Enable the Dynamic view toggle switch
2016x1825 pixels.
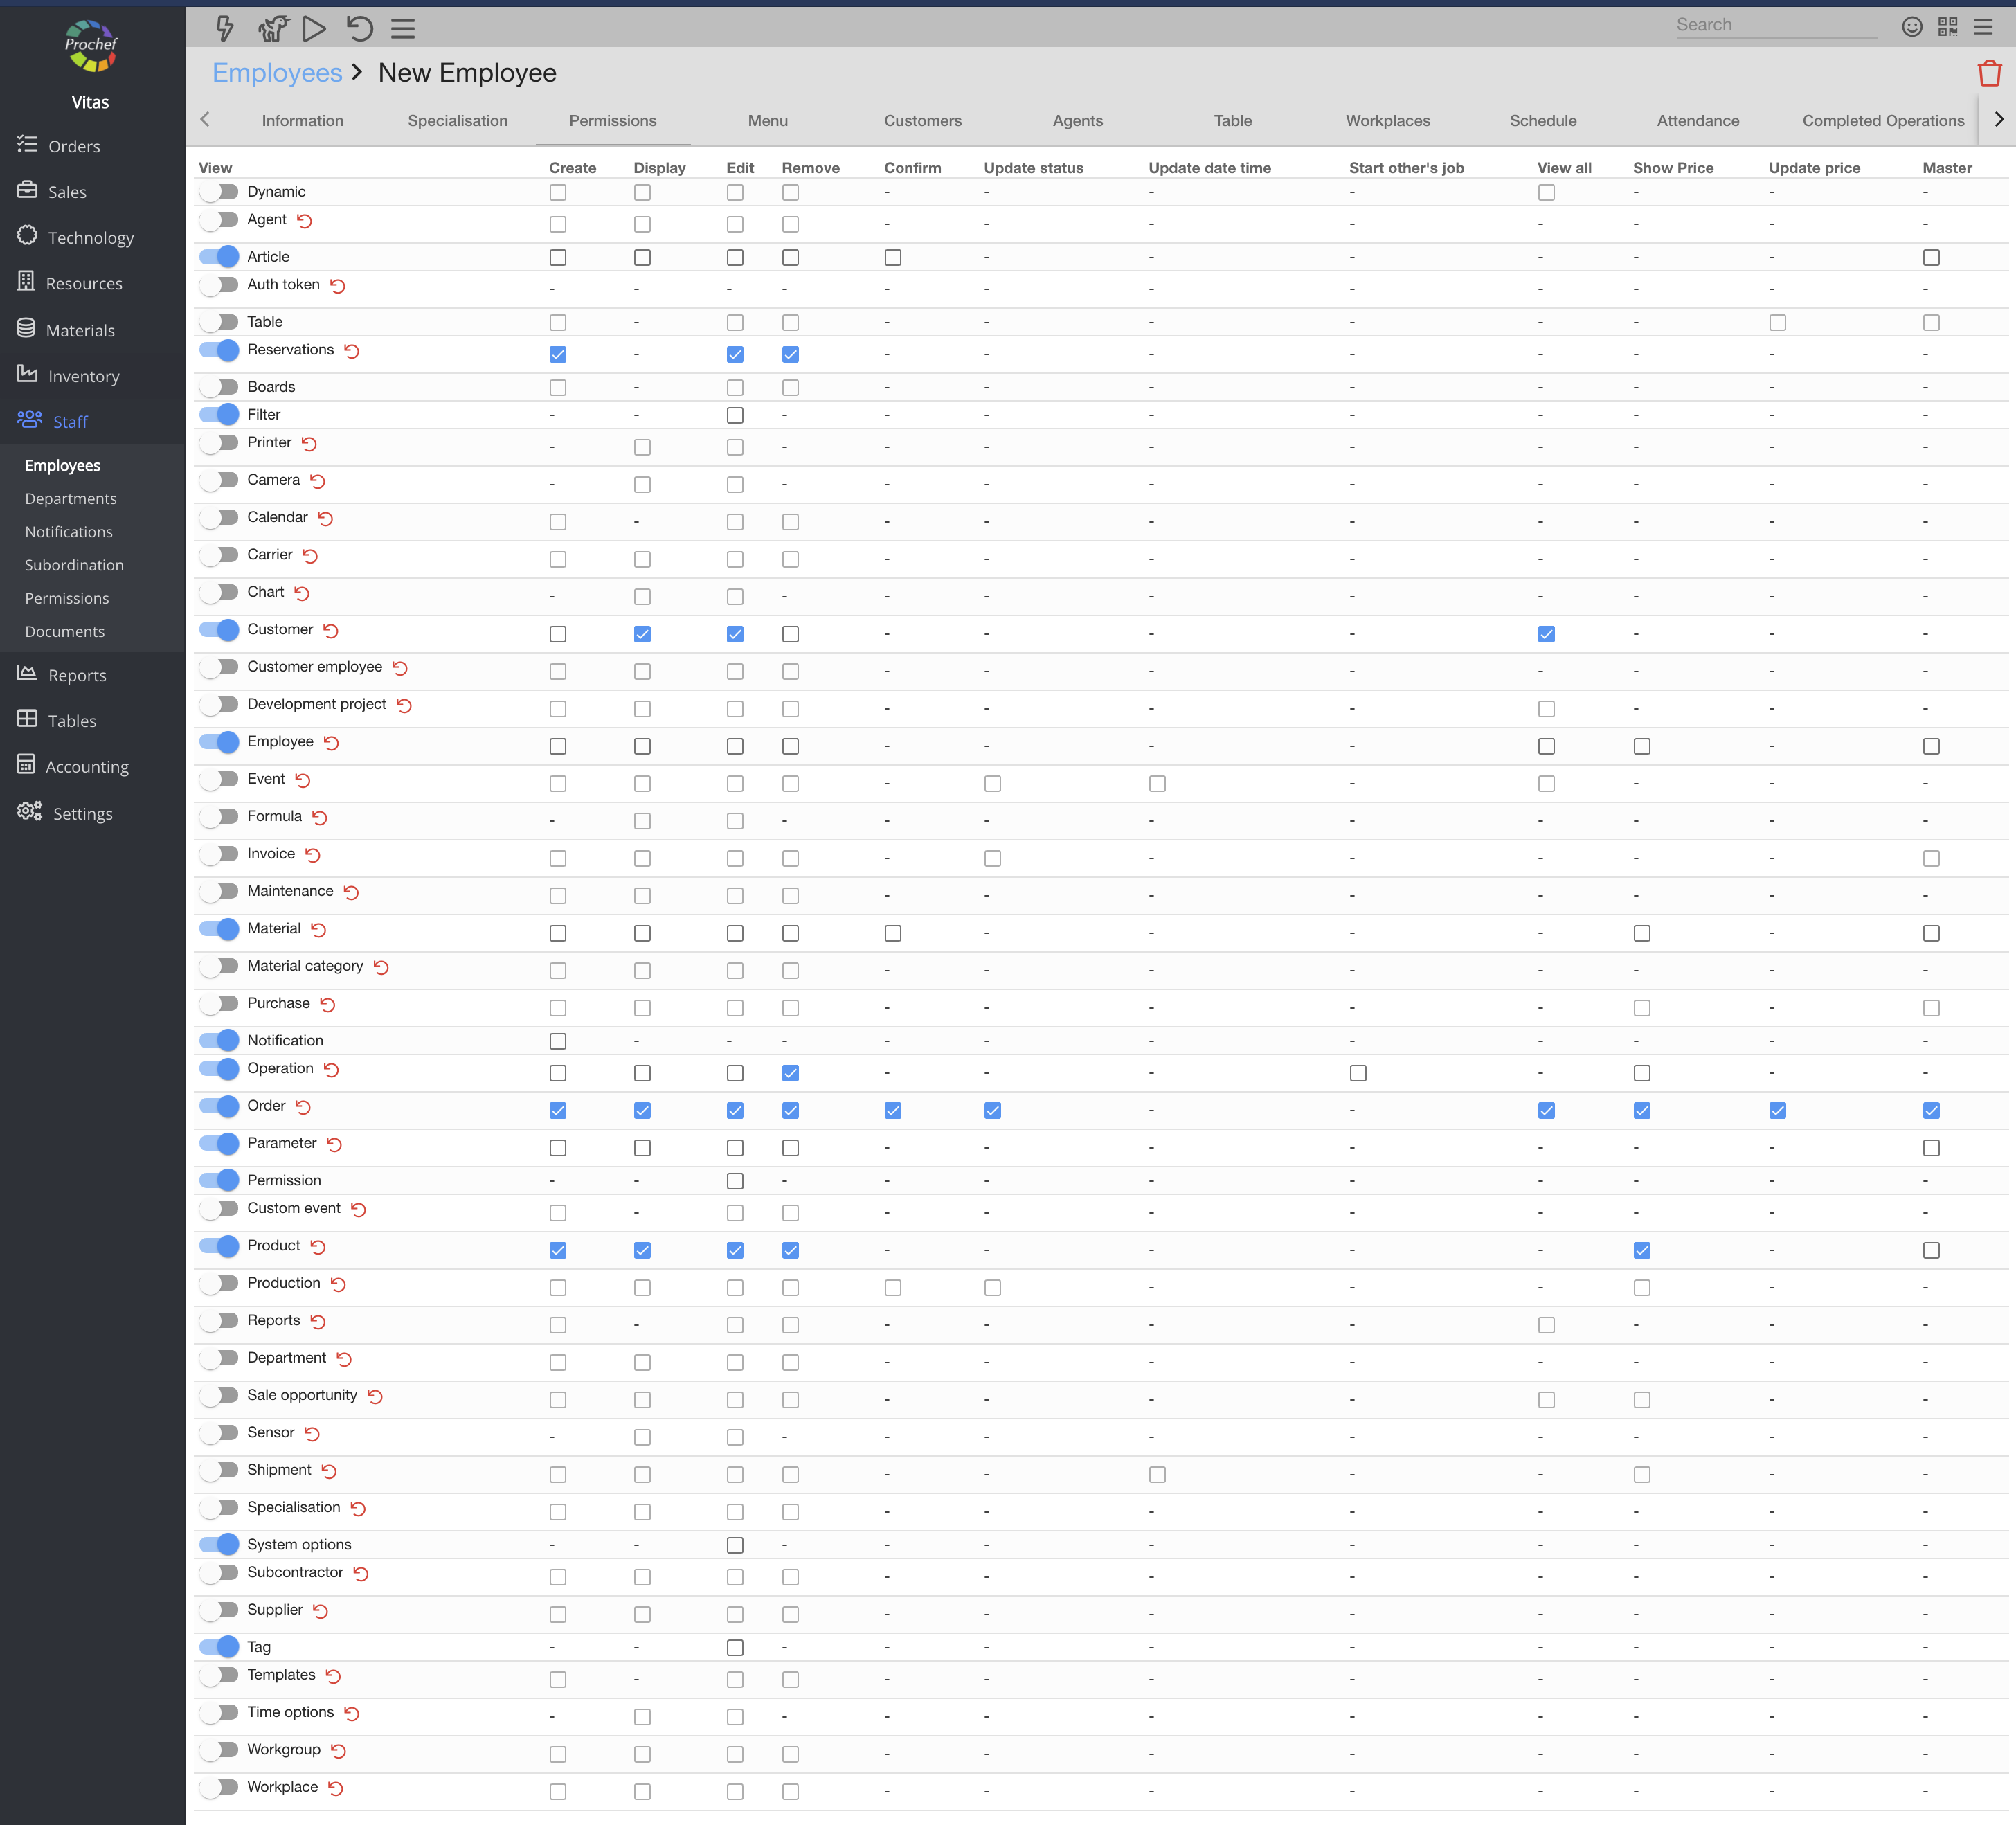click(219, 192)
